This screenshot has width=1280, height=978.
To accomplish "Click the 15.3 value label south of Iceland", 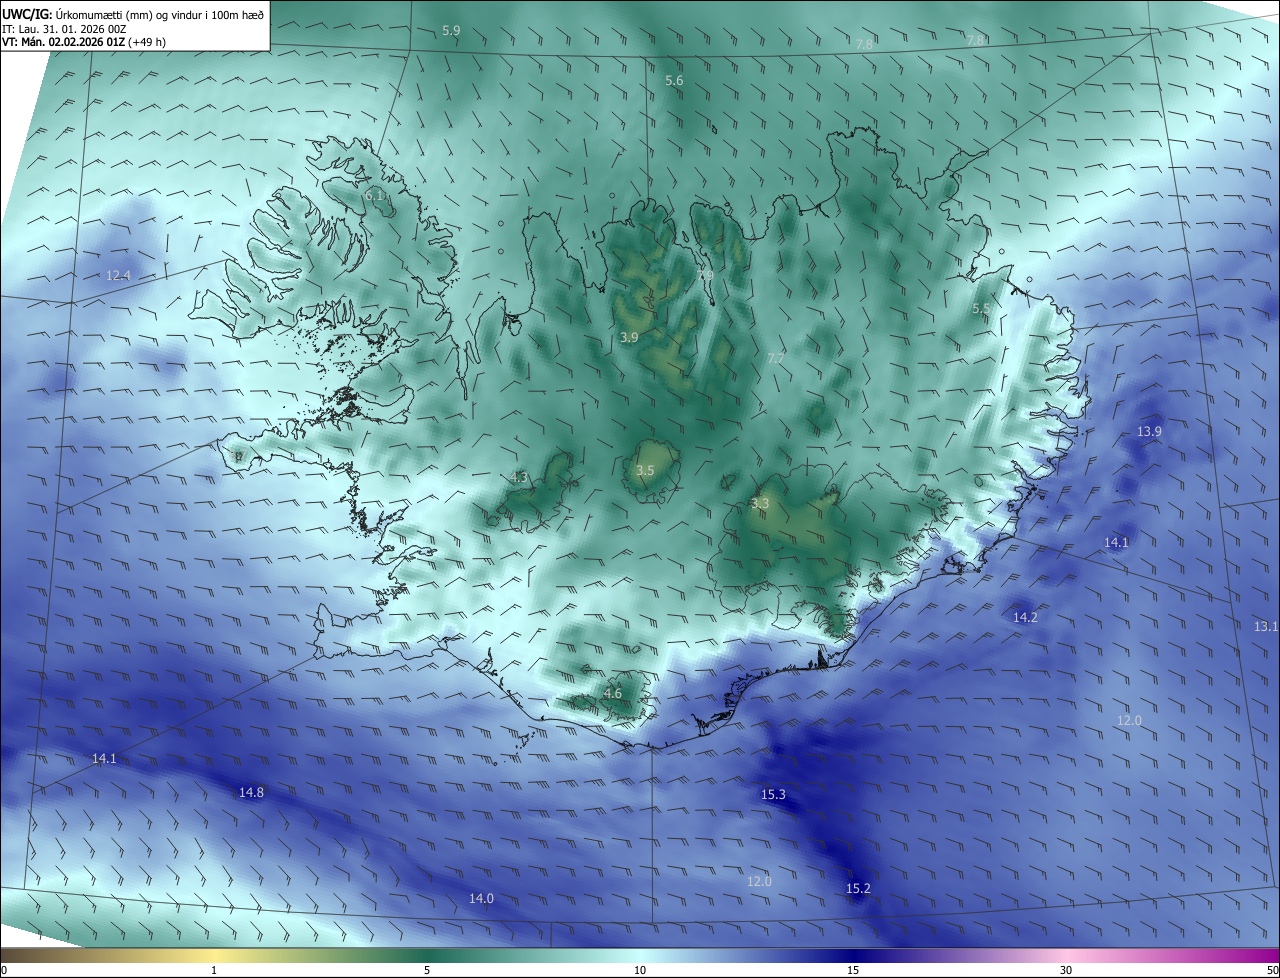I will click(773, 794).
